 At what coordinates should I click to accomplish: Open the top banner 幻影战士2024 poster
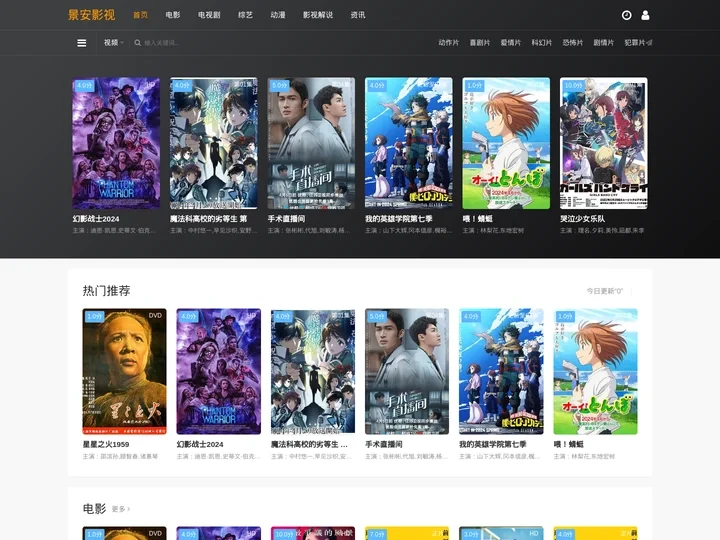pyautogui.click(x=116, y=143)
